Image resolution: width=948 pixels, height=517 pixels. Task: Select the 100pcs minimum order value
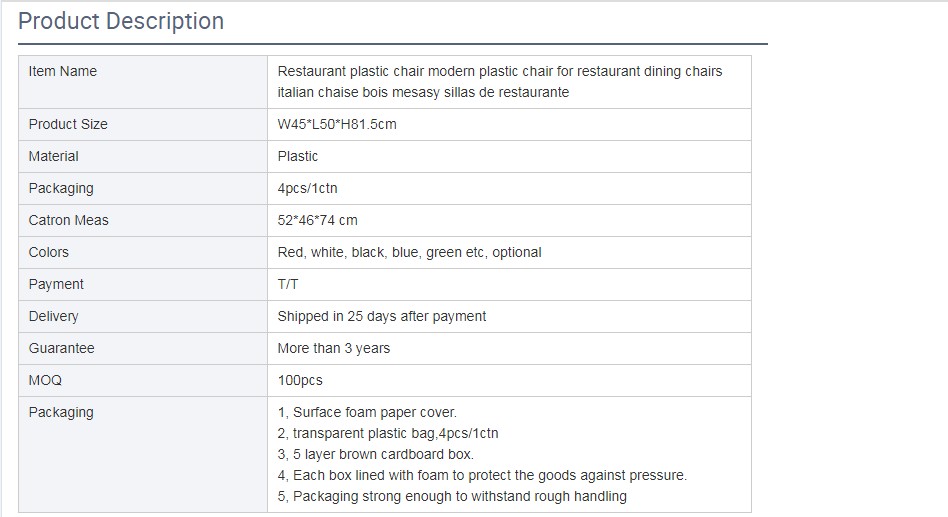(x=300, y=380)
